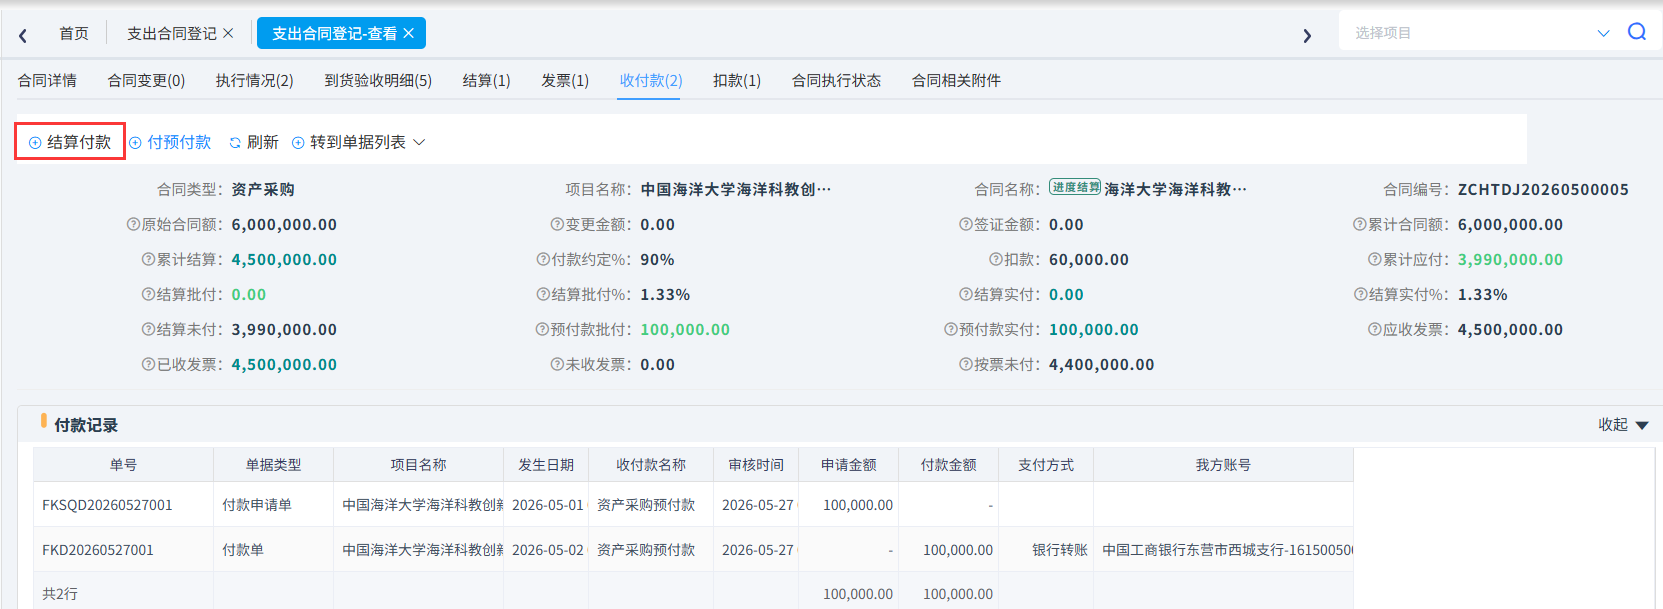The height and width of the screenshot is (609, 1663).
Task: Click the search magnifier icon beside 选择项目
Action: (1637, 32)
